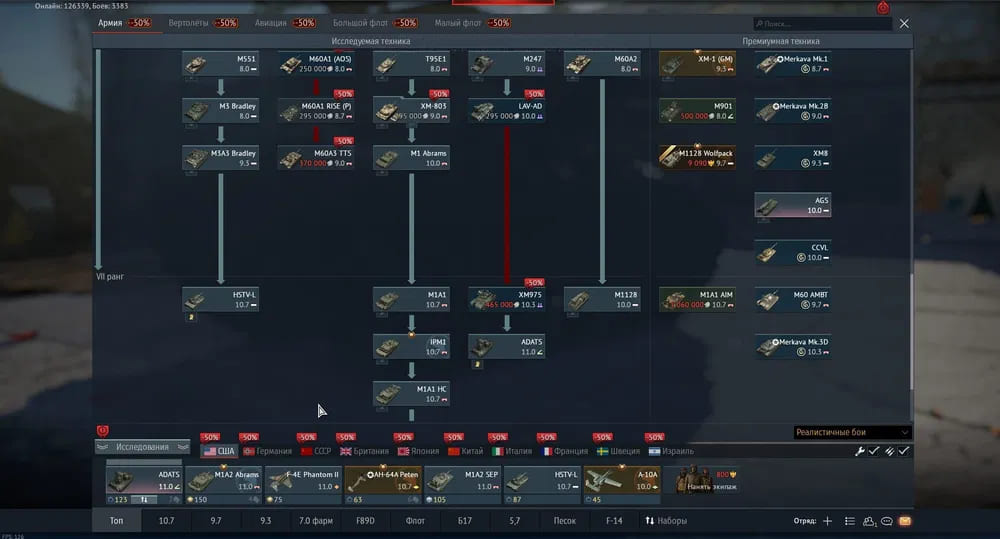Image resolution: width=1000 pixels, height=539 pixels.
Task: Open the Реалистичные бои game mode dropdown
Action: coord(852,432)
